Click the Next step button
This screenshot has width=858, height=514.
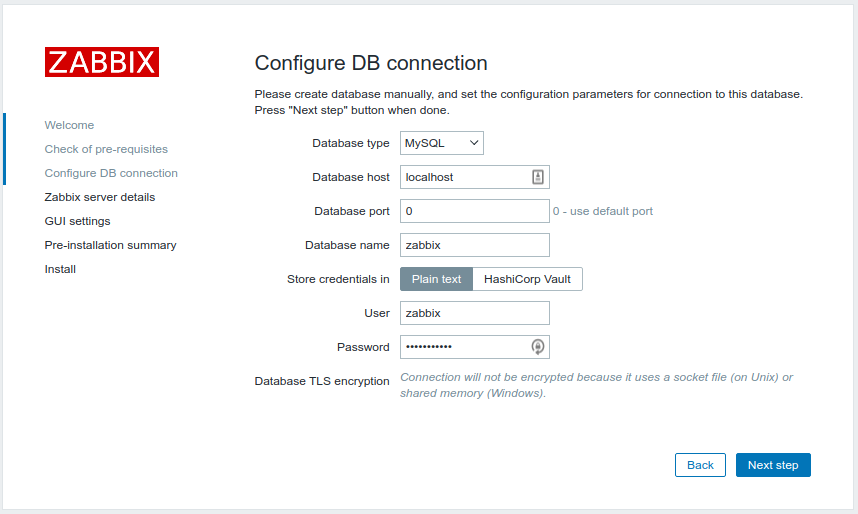pyautogui.click(x=773, y=465)
